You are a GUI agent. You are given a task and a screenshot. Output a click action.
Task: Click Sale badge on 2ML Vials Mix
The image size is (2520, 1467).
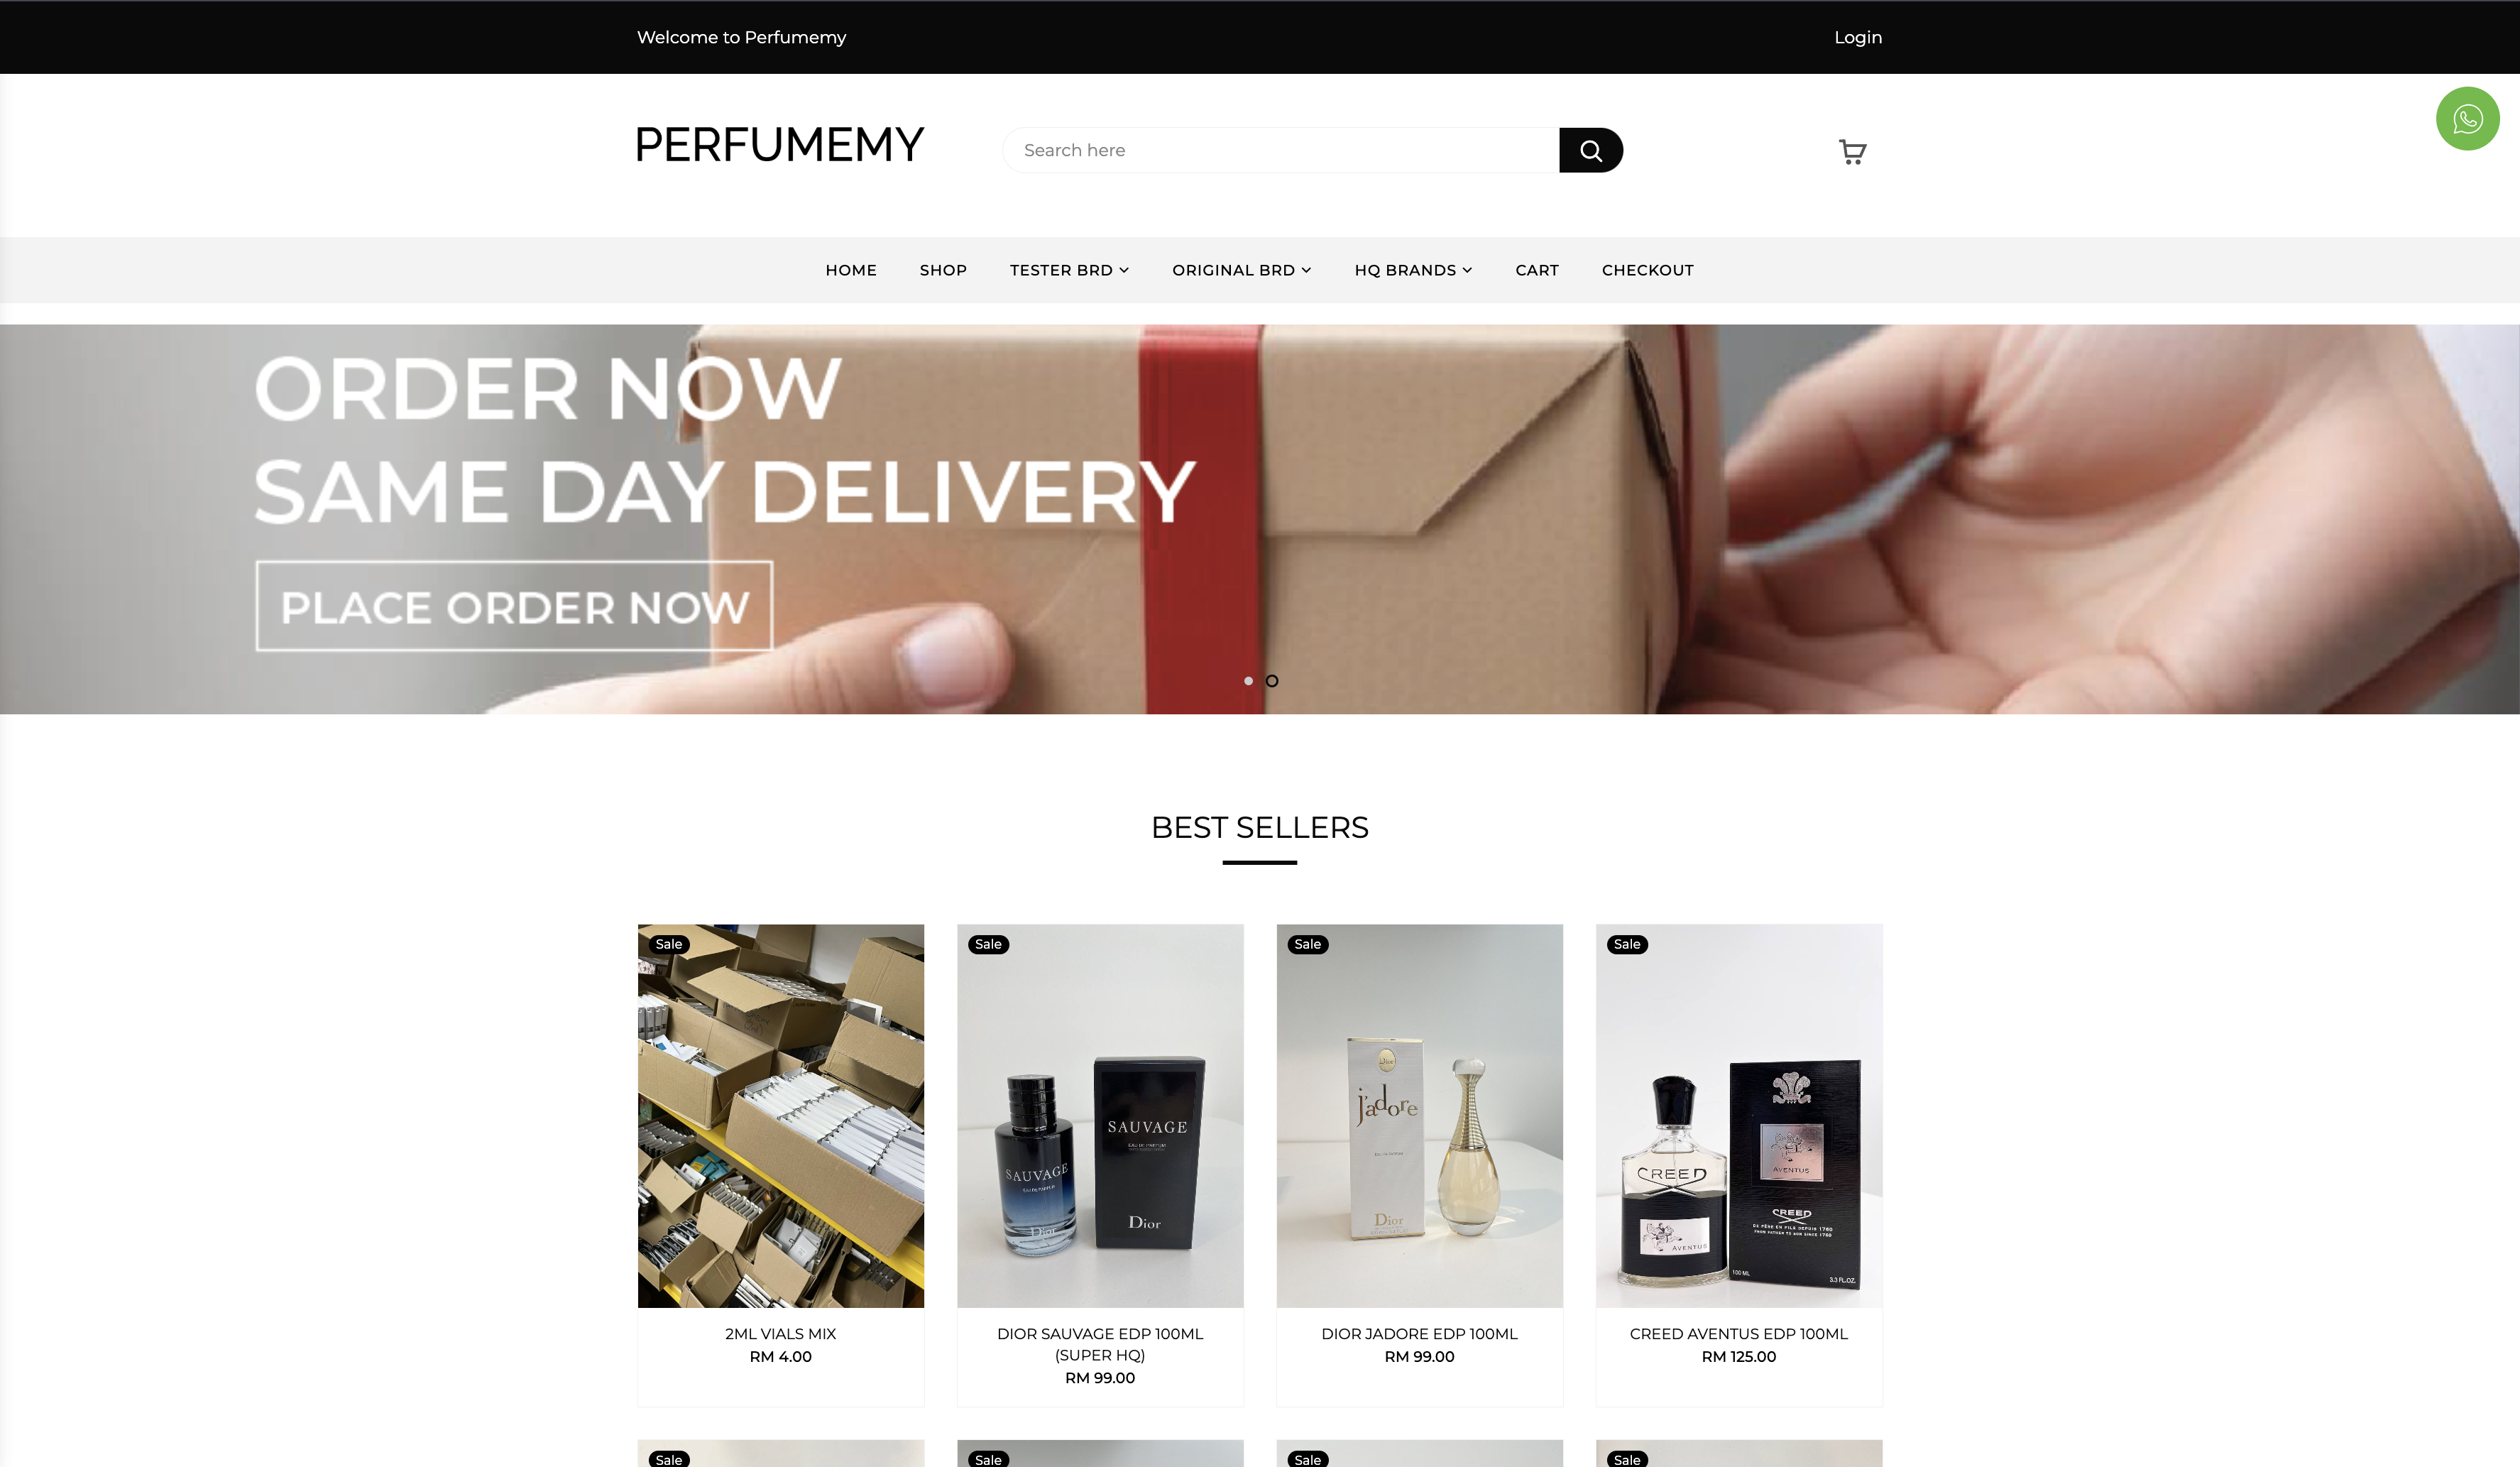(x=669, y=944)
